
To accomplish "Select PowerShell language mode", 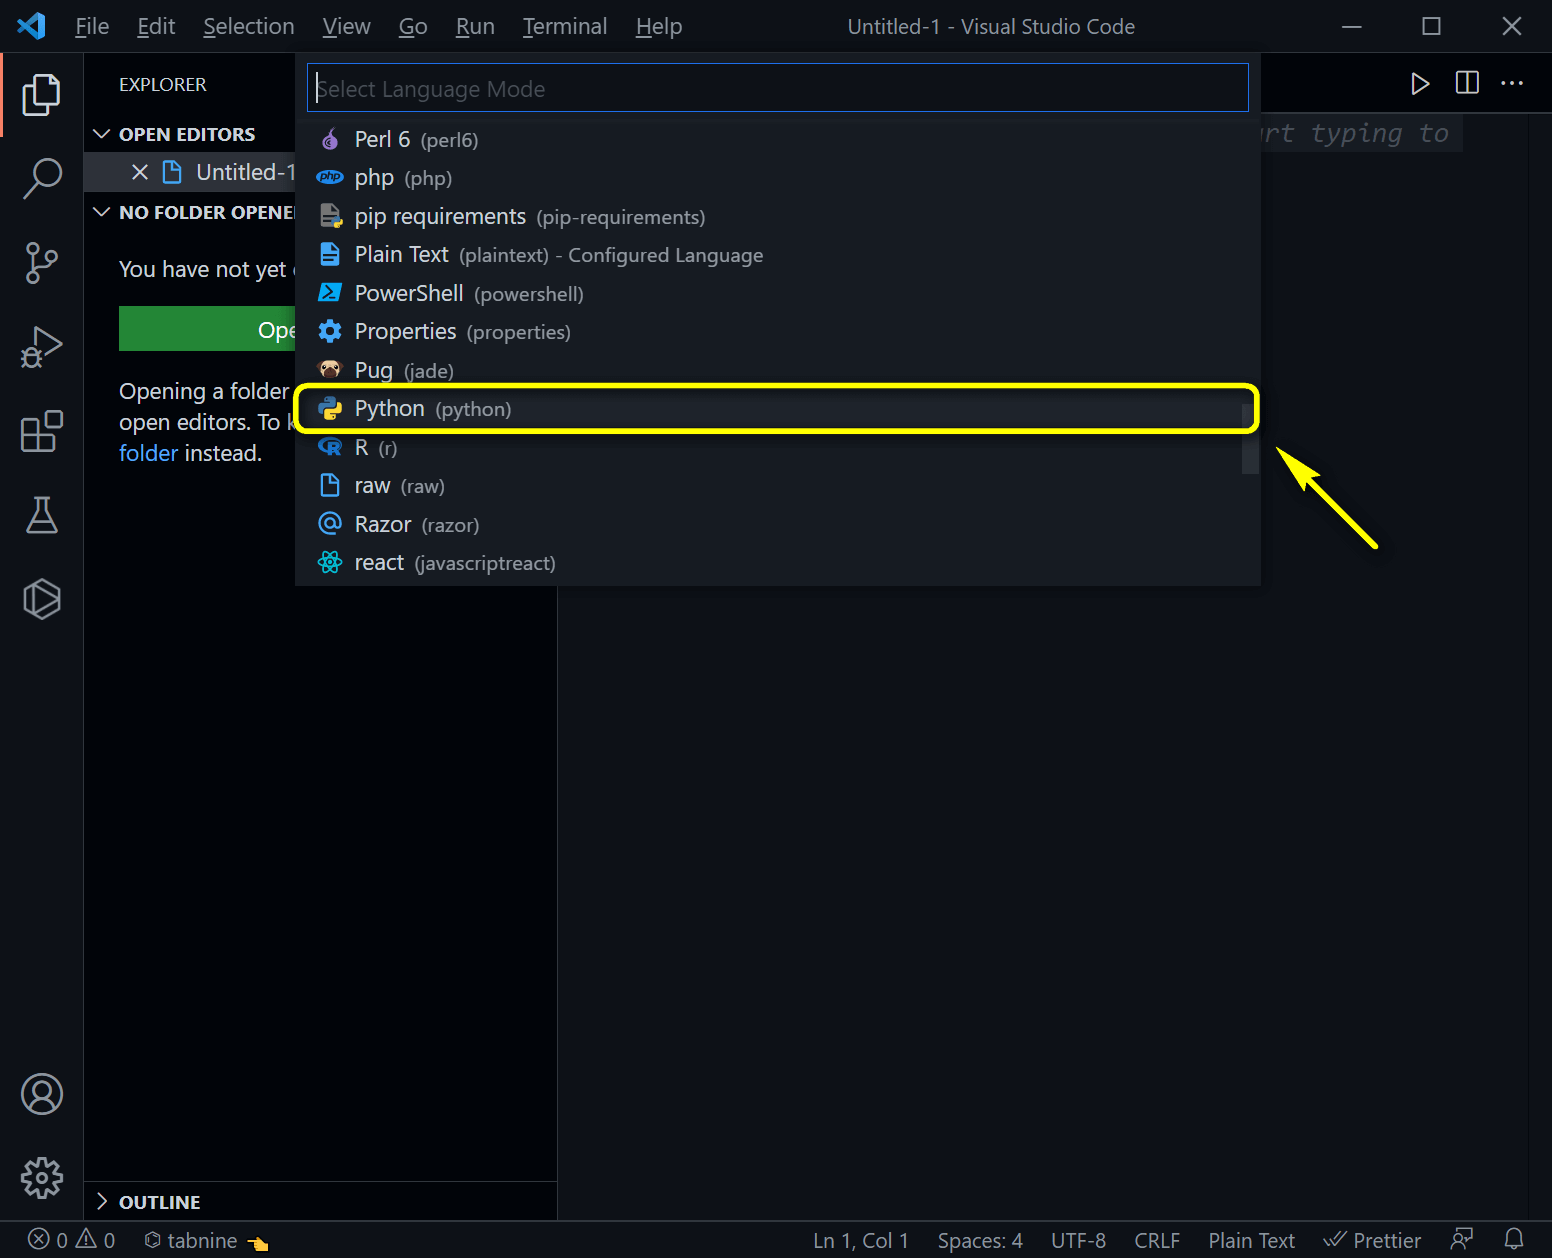I will [x=777, y=293].
